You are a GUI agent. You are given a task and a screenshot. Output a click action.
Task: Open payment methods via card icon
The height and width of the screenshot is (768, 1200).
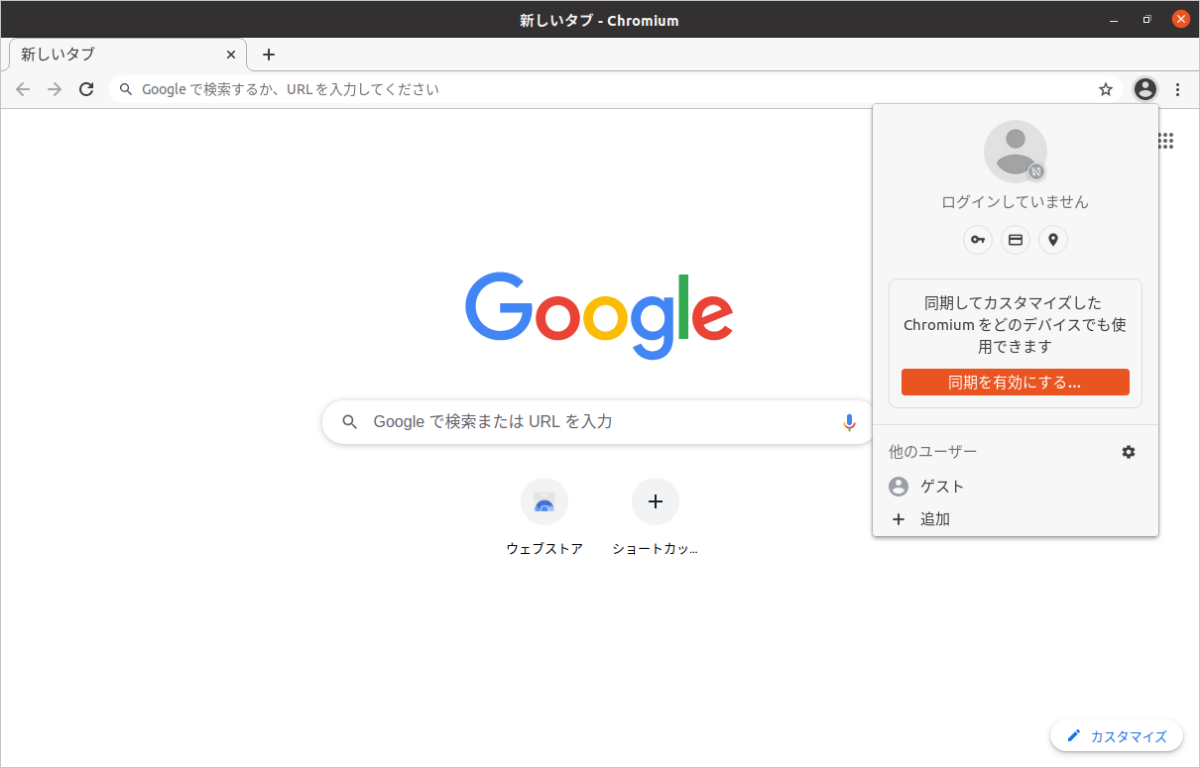point(1015,240)
